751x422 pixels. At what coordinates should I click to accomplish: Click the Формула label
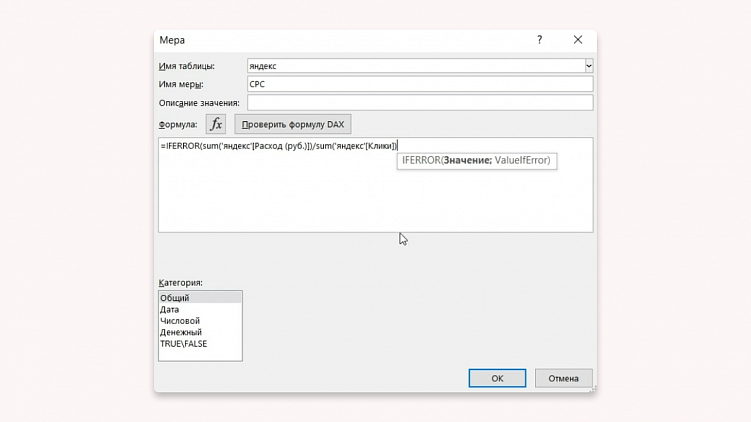[x=178, y=125]
